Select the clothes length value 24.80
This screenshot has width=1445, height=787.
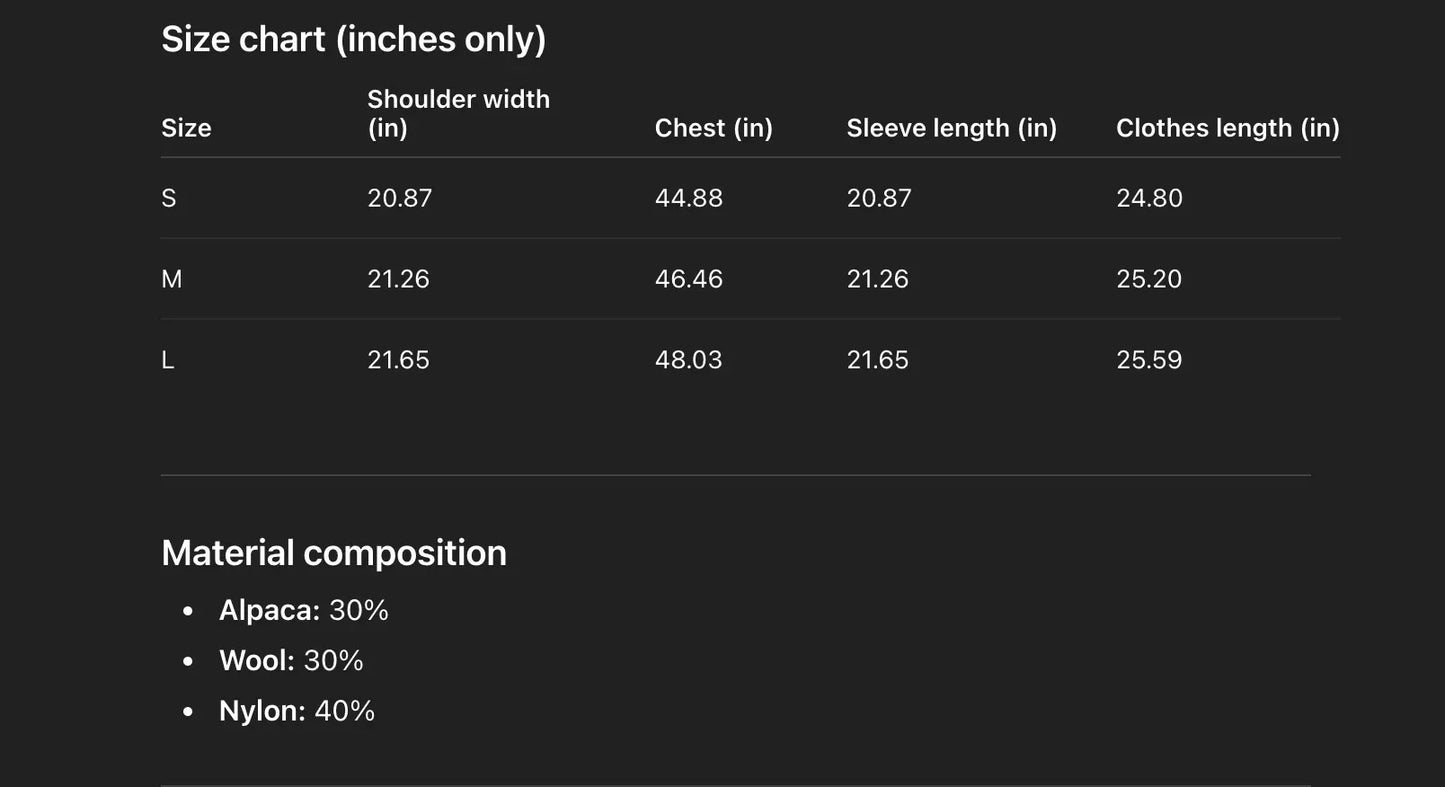(x=1149, y=198)
